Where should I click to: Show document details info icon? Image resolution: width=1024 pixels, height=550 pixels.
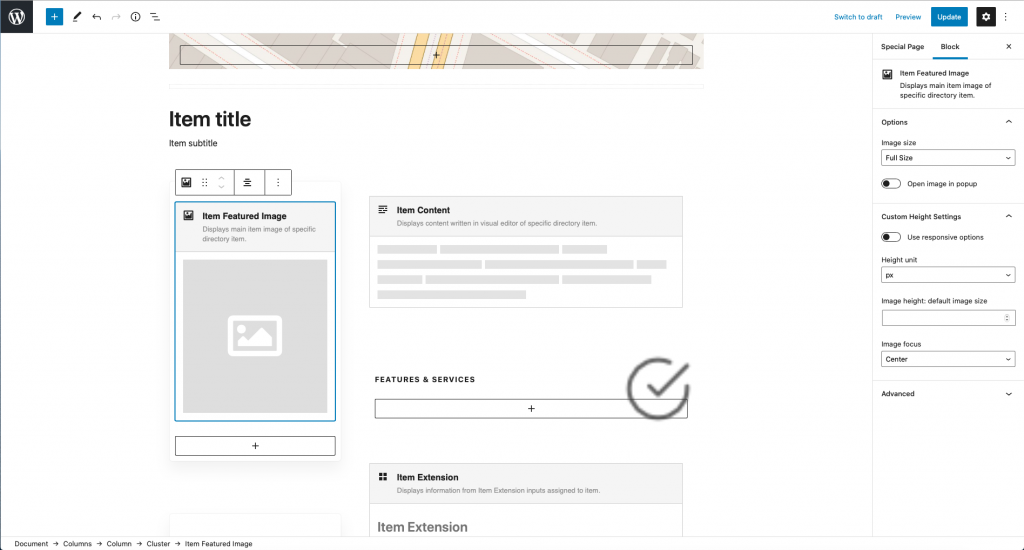(135, 16)
